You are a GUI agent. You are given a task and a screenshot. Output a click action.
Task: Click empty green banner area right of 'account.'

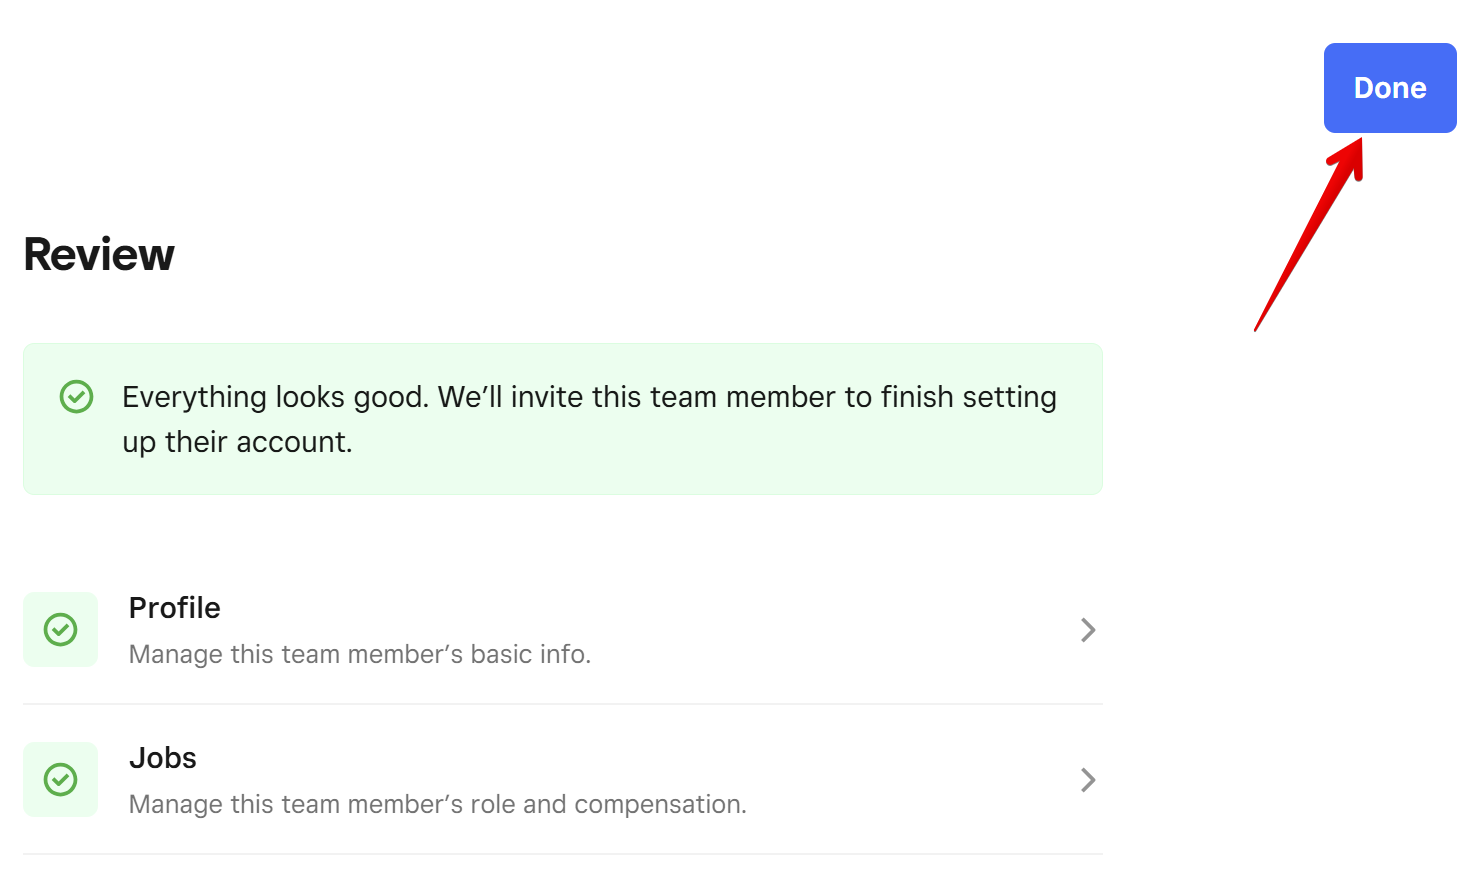coord(720,442)
